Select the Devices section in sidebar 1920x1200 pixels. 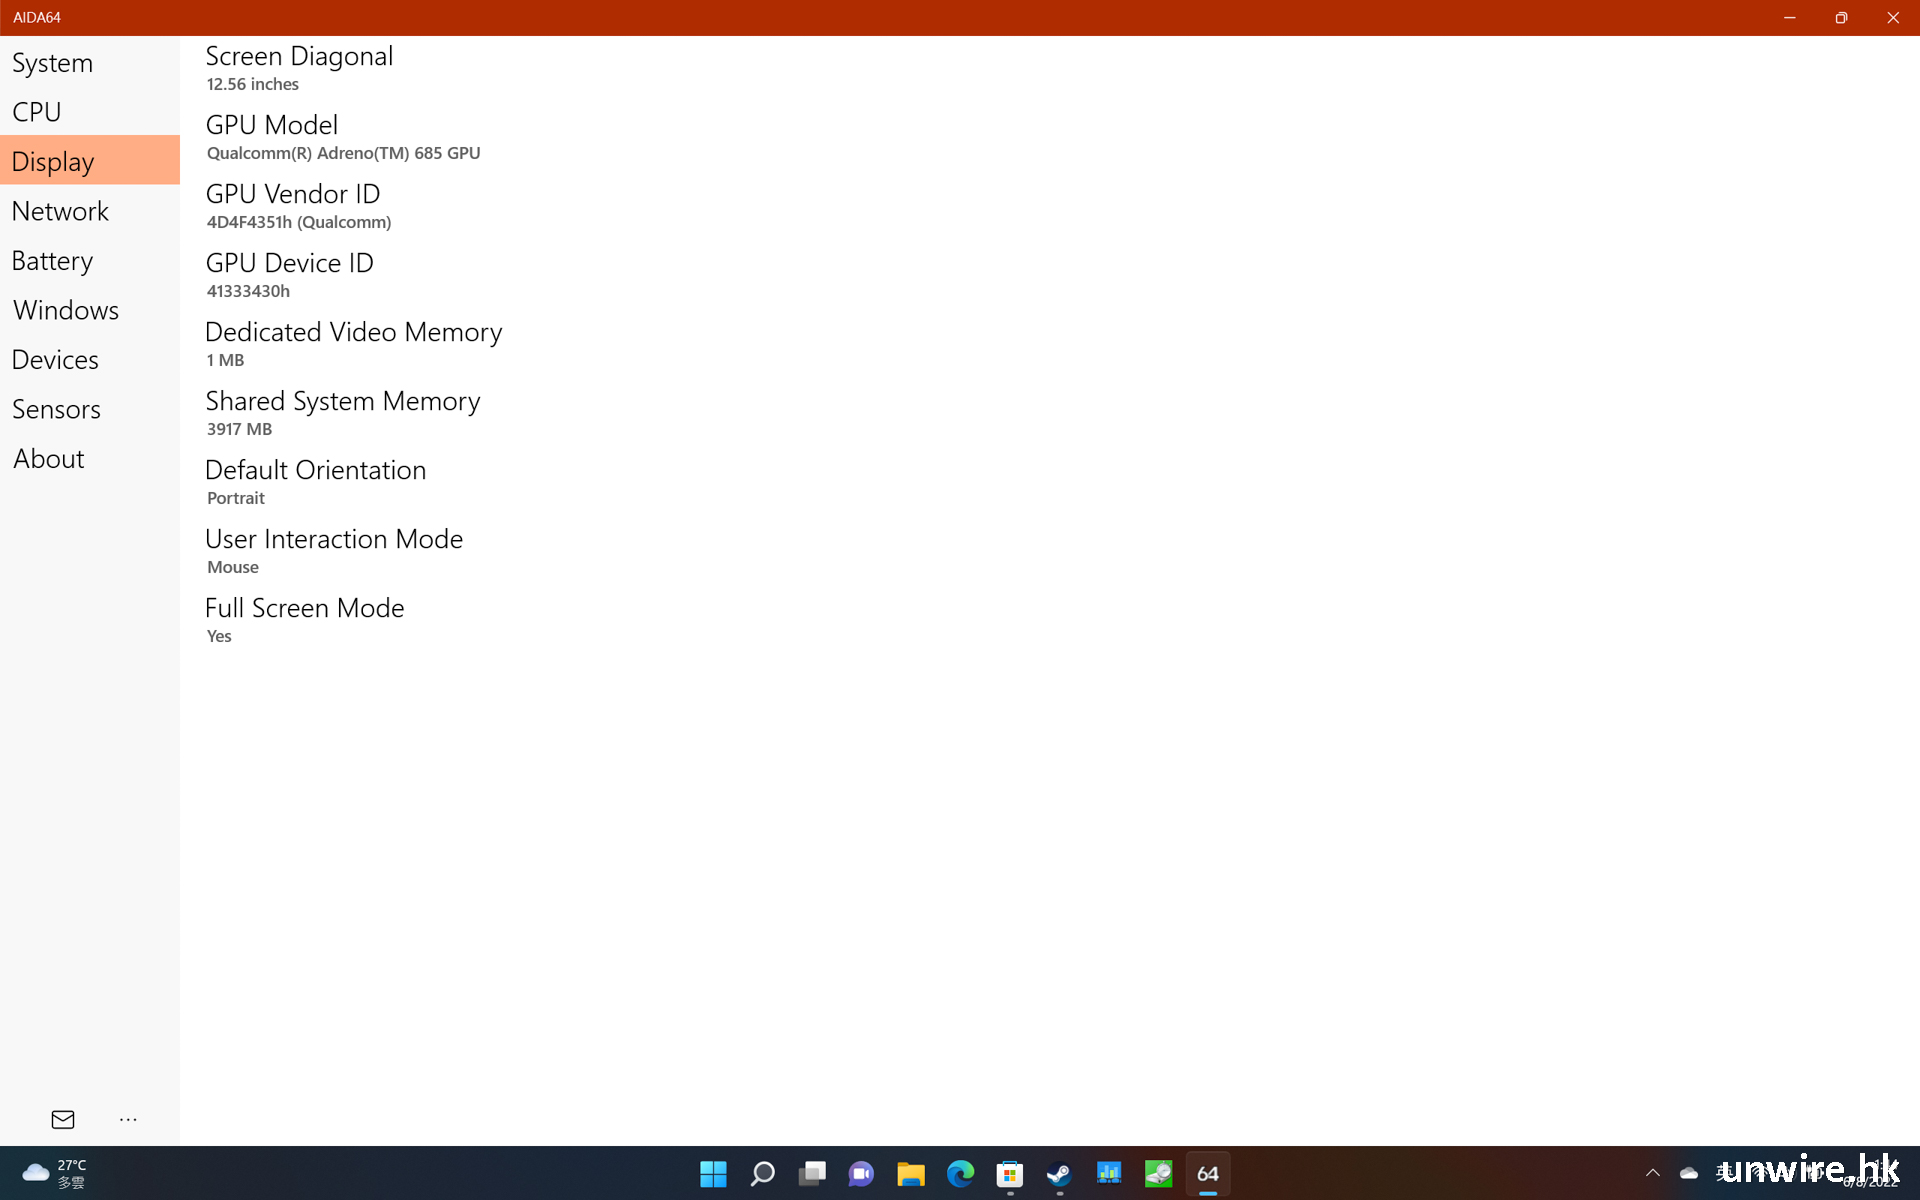tap(55, 360)
